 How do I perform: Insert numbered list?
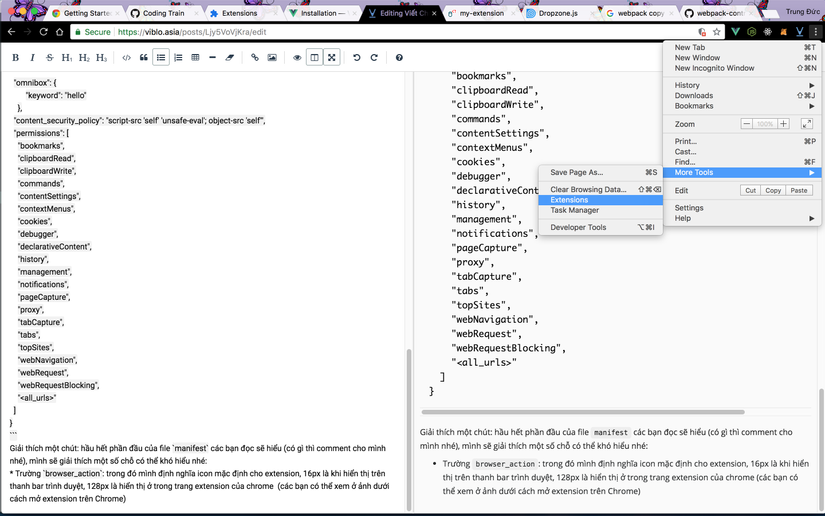tap(178, 58)
